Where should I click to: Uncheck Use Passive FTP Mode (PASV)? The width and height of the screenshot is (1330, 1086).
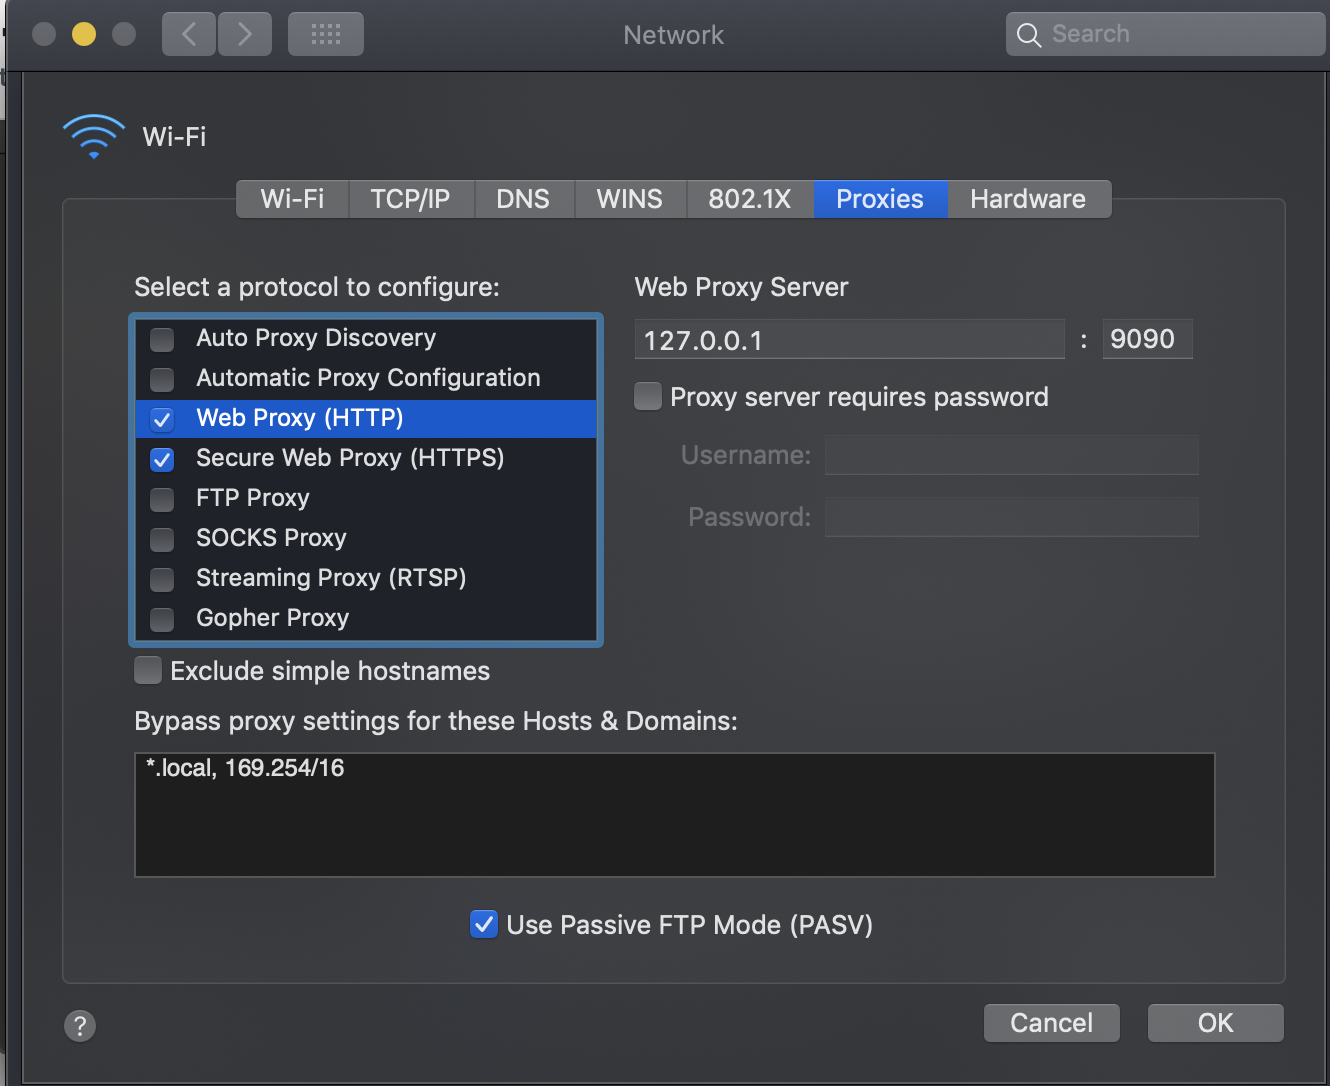pos(484,924)
